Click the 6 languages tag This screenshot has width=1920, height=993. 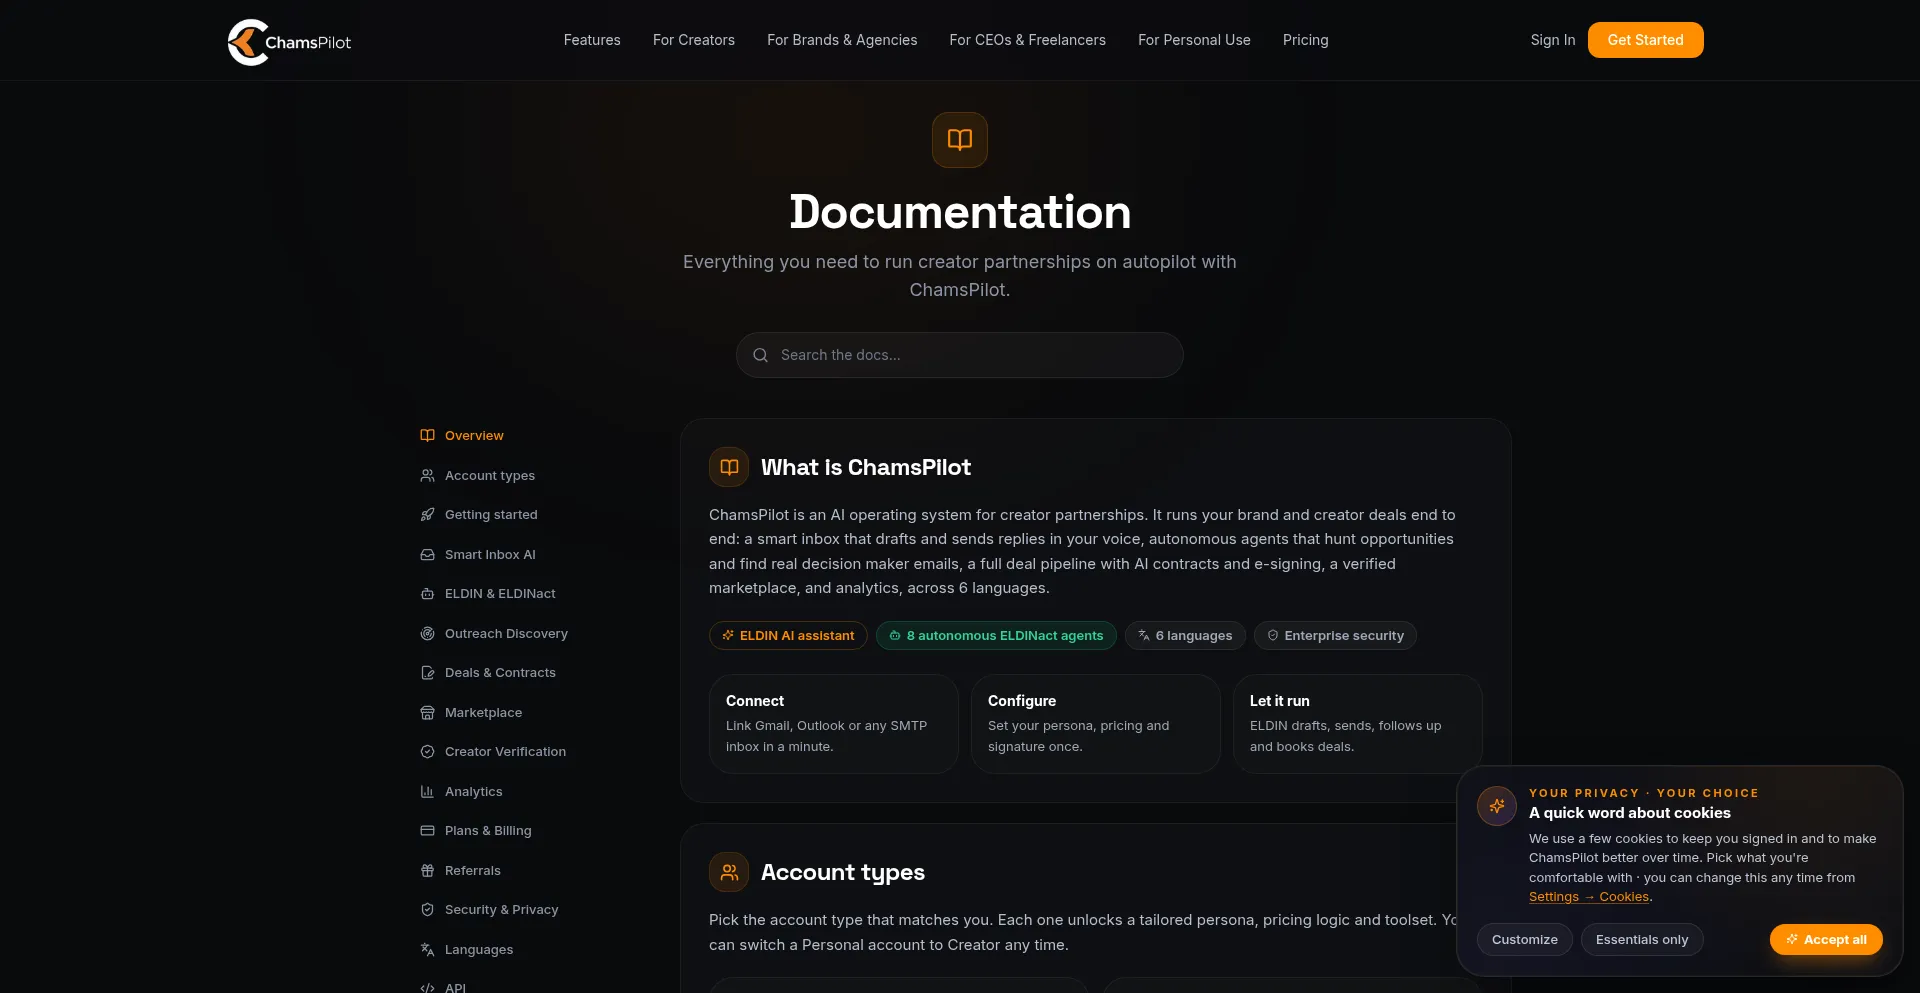(x=1185, y=635)
